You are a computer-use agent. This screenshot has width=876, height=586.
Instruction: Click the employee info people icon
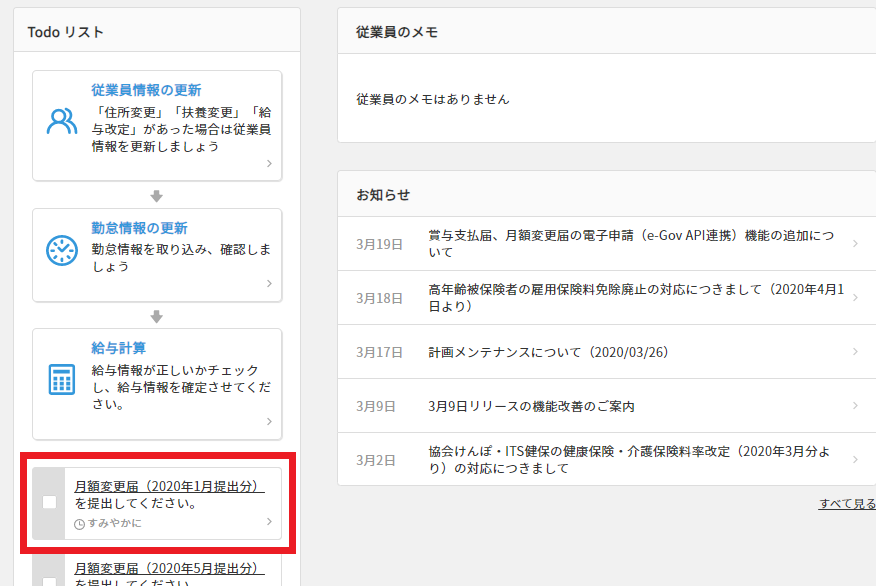tap(62, 121)
